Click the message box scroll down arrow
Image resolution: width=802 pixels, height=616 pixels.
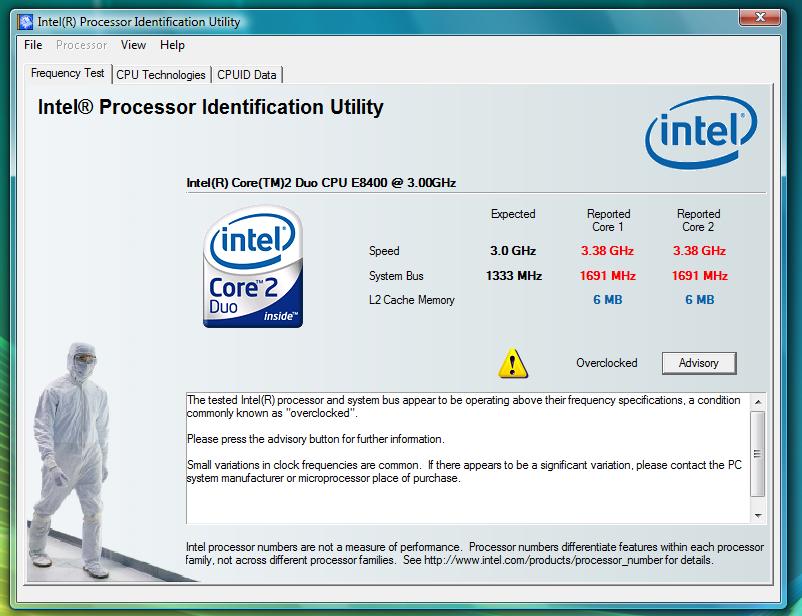pos(758,515)
